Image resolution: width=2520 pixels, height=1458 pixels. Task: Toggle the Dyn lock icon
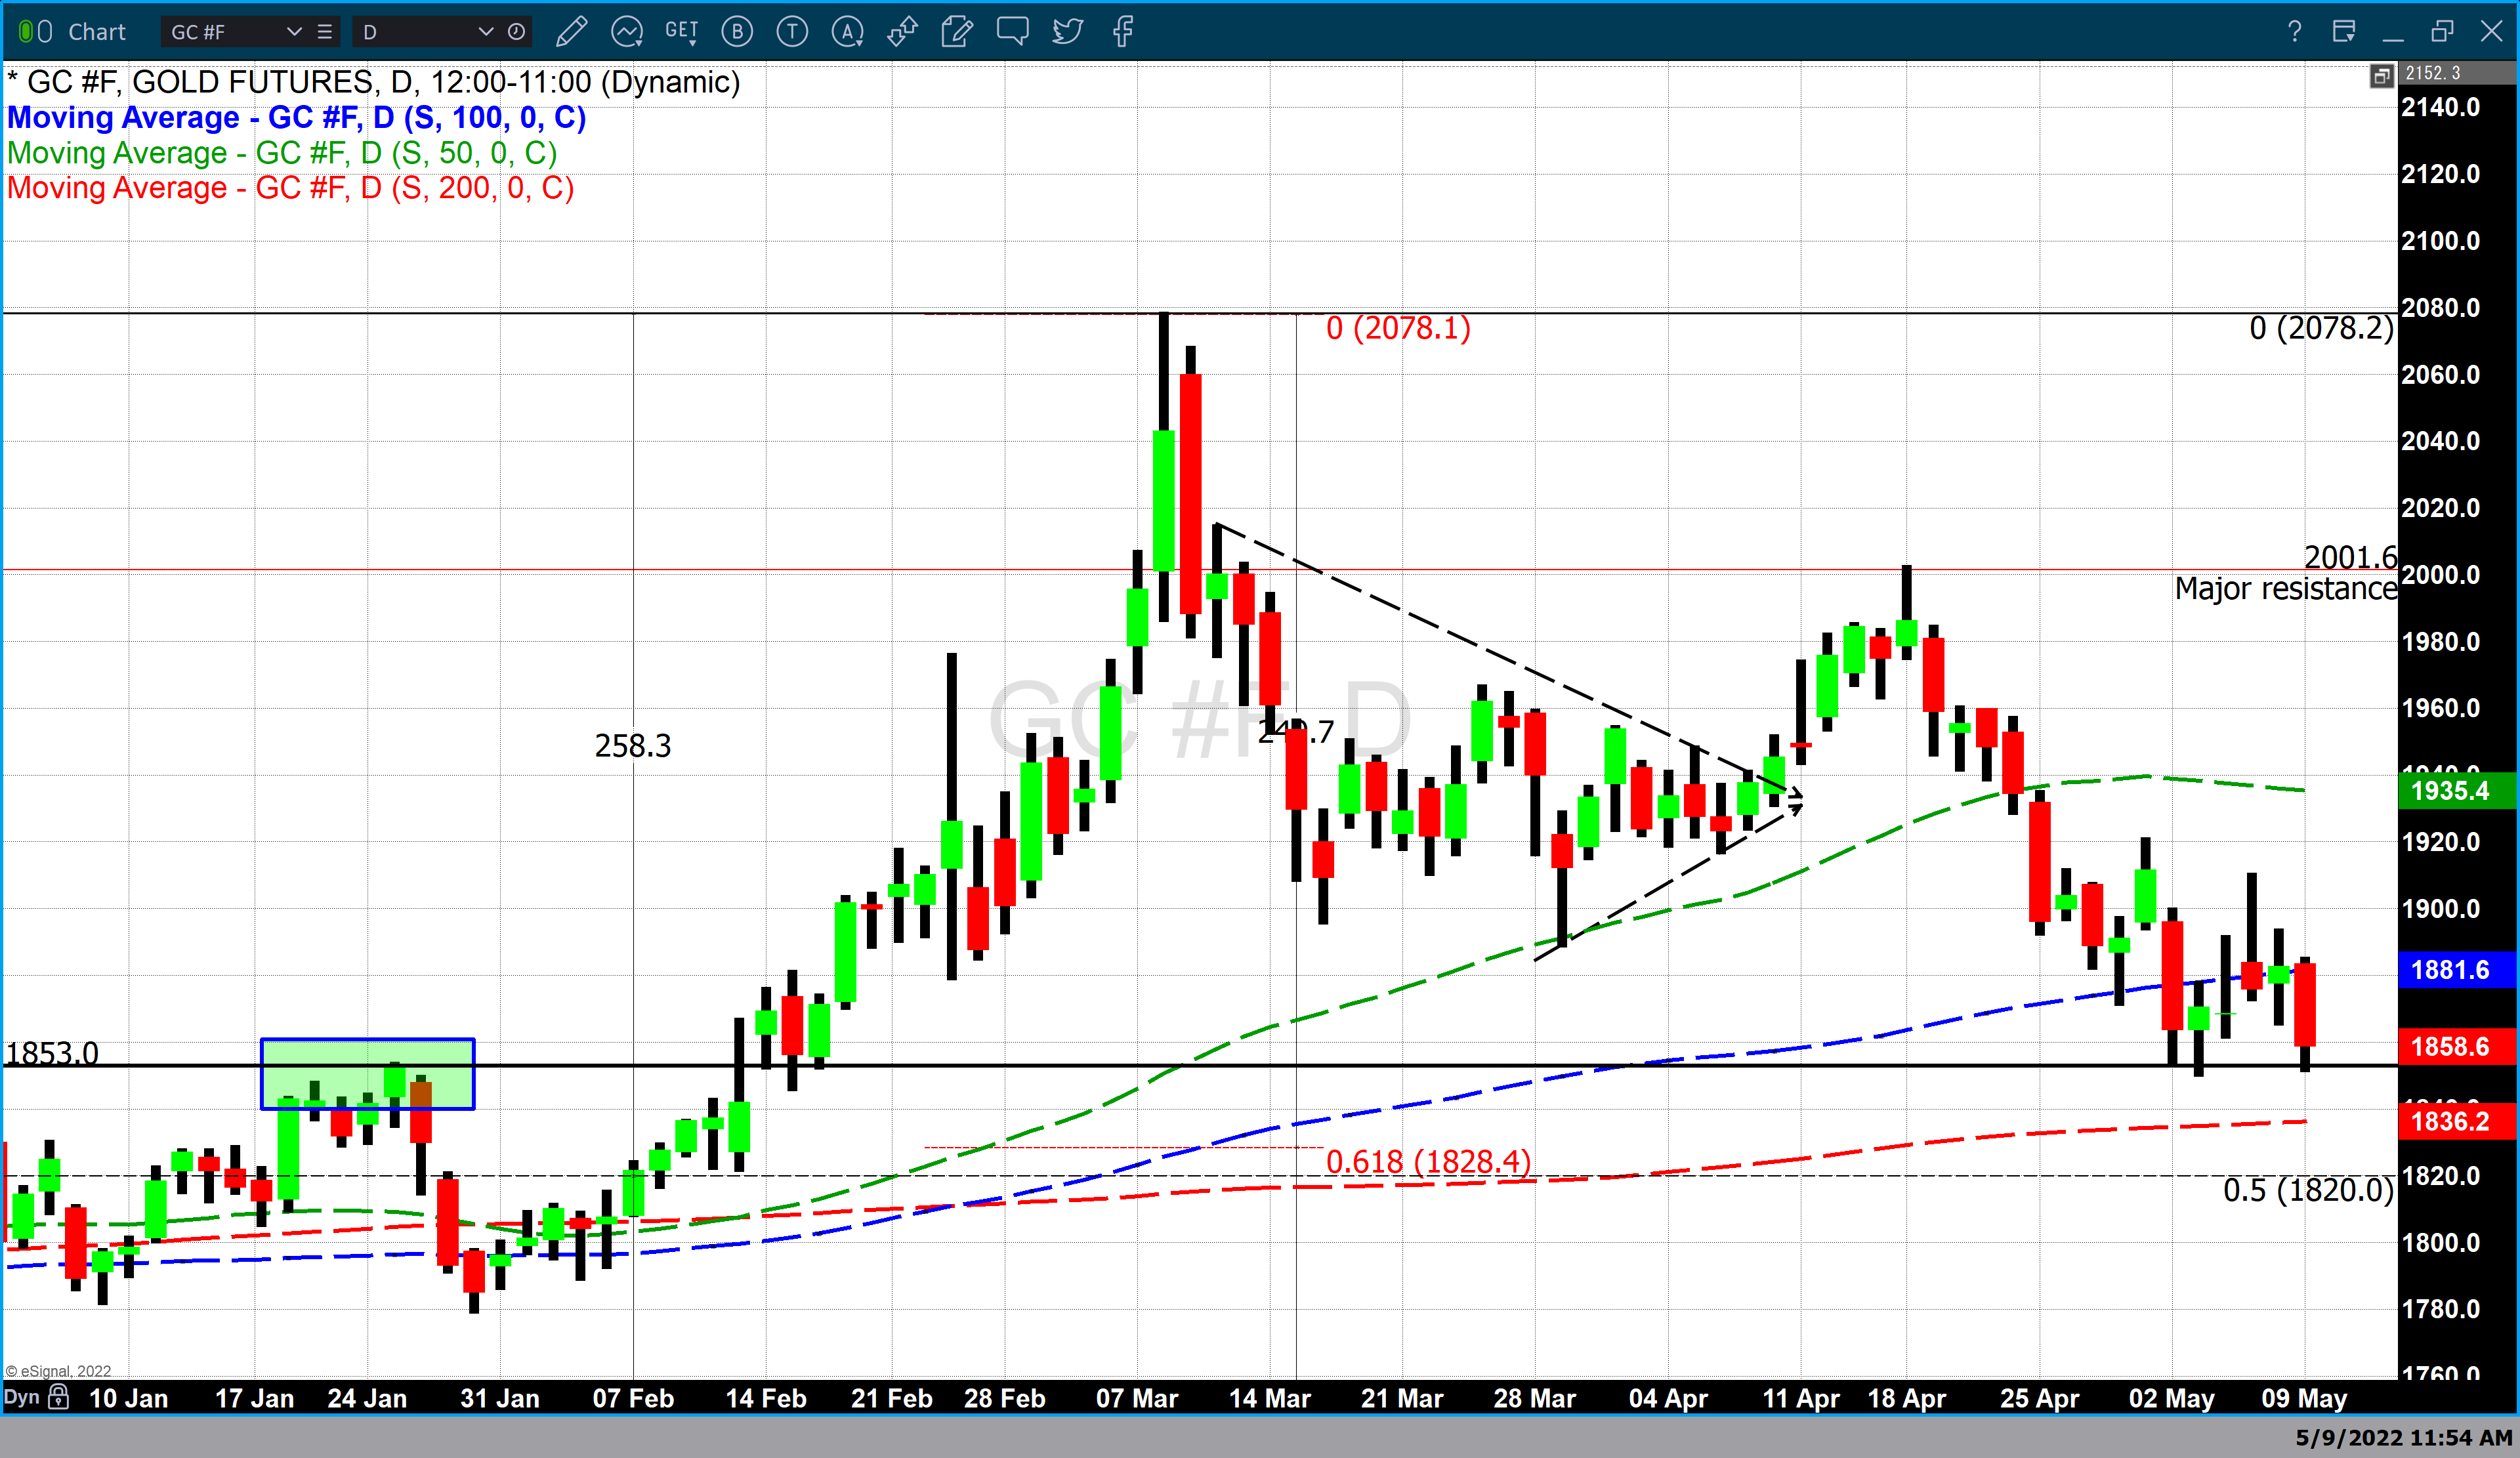pyautogui.click(x=59, y=1396)
